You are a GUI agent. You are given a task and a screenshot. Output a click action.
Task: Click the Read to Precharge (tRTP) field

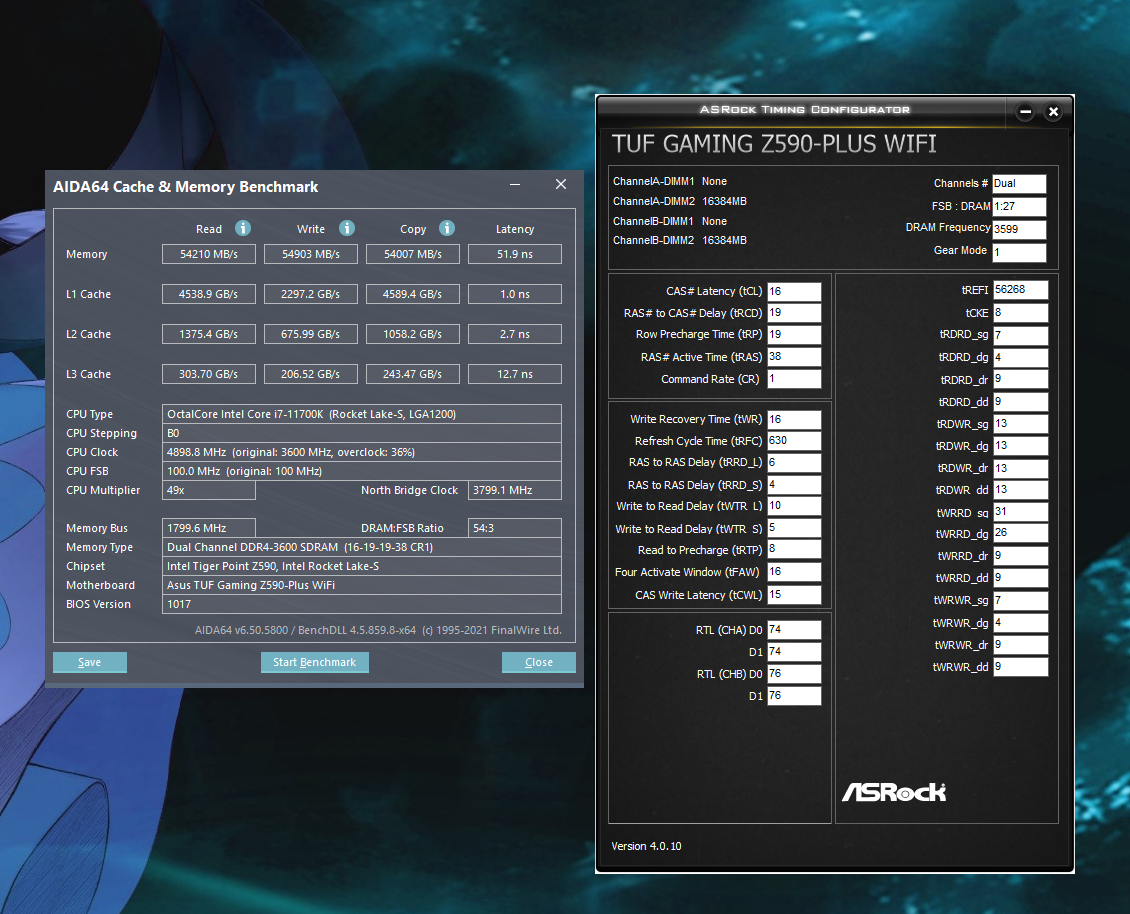(x=794, y=549)
